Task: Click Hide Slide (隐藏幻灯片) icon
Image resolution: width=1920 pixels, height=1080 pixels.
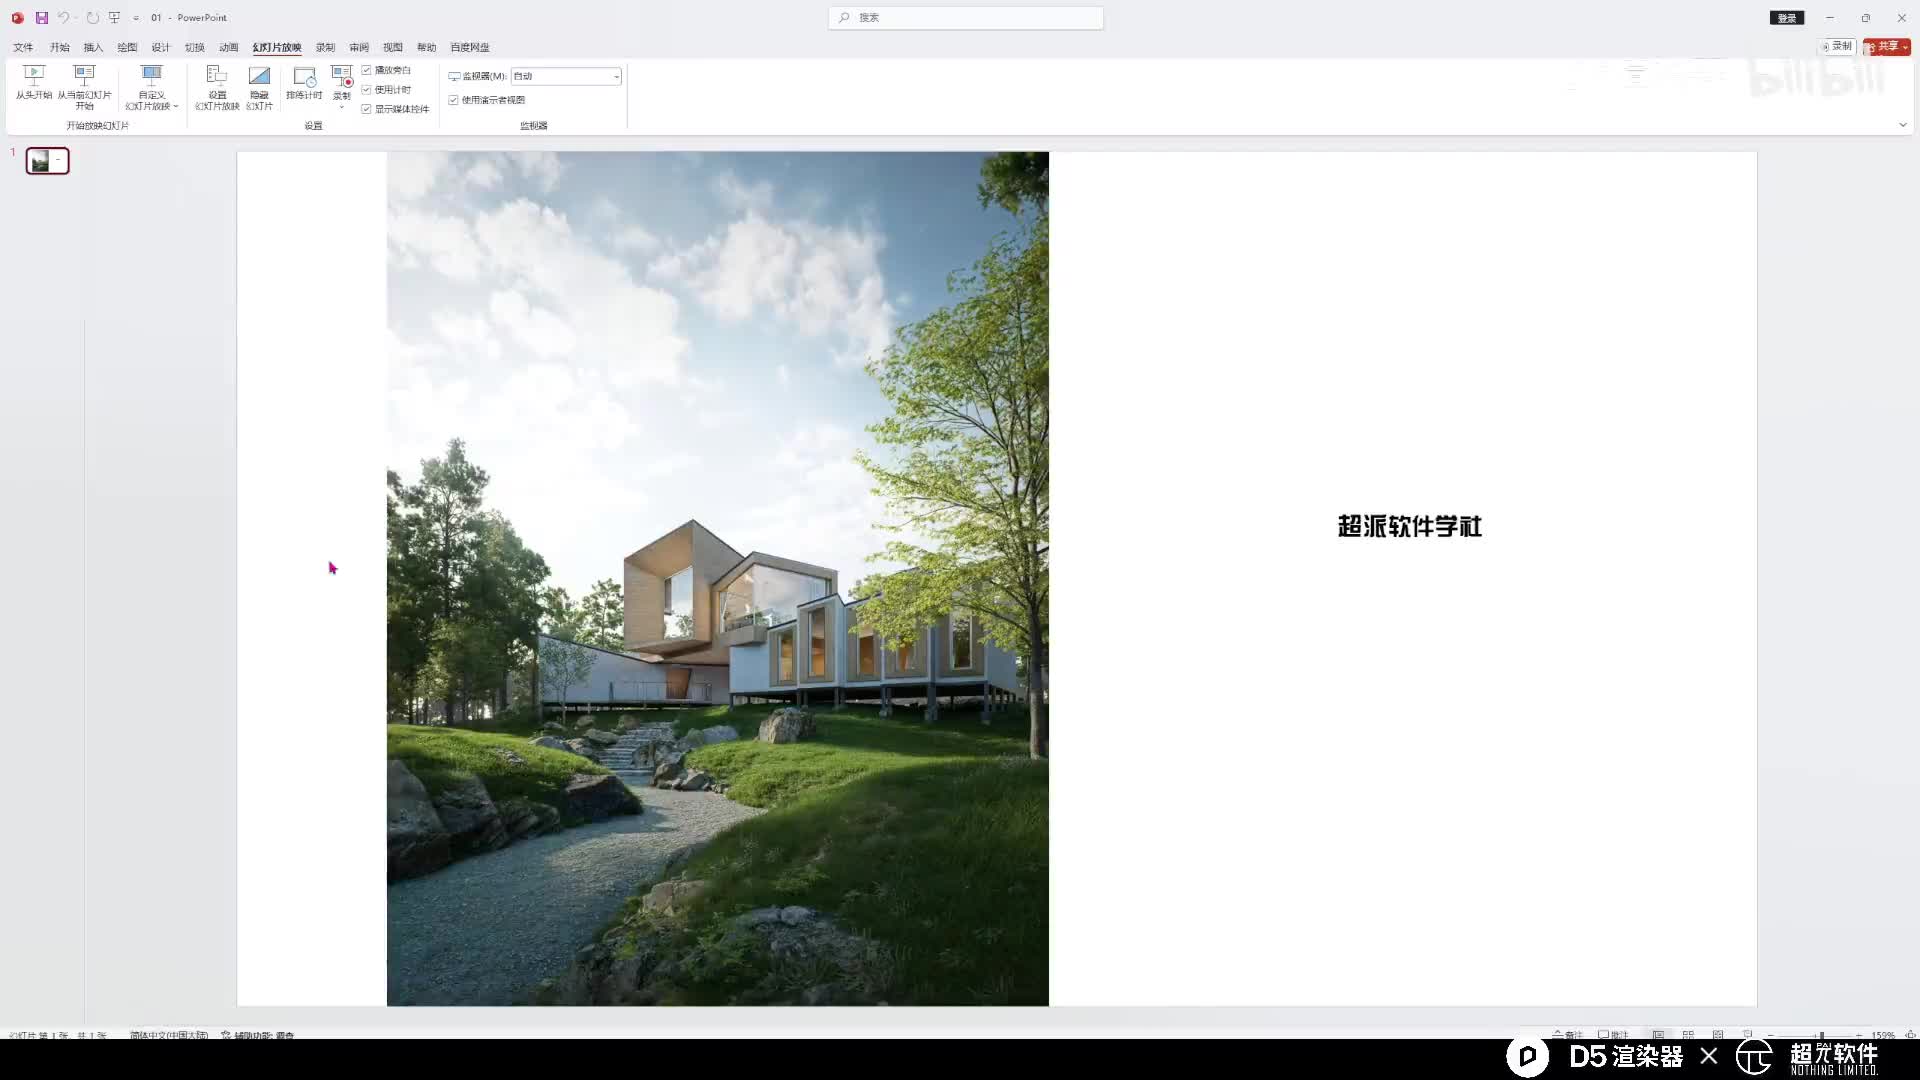Action: point(259,77)
